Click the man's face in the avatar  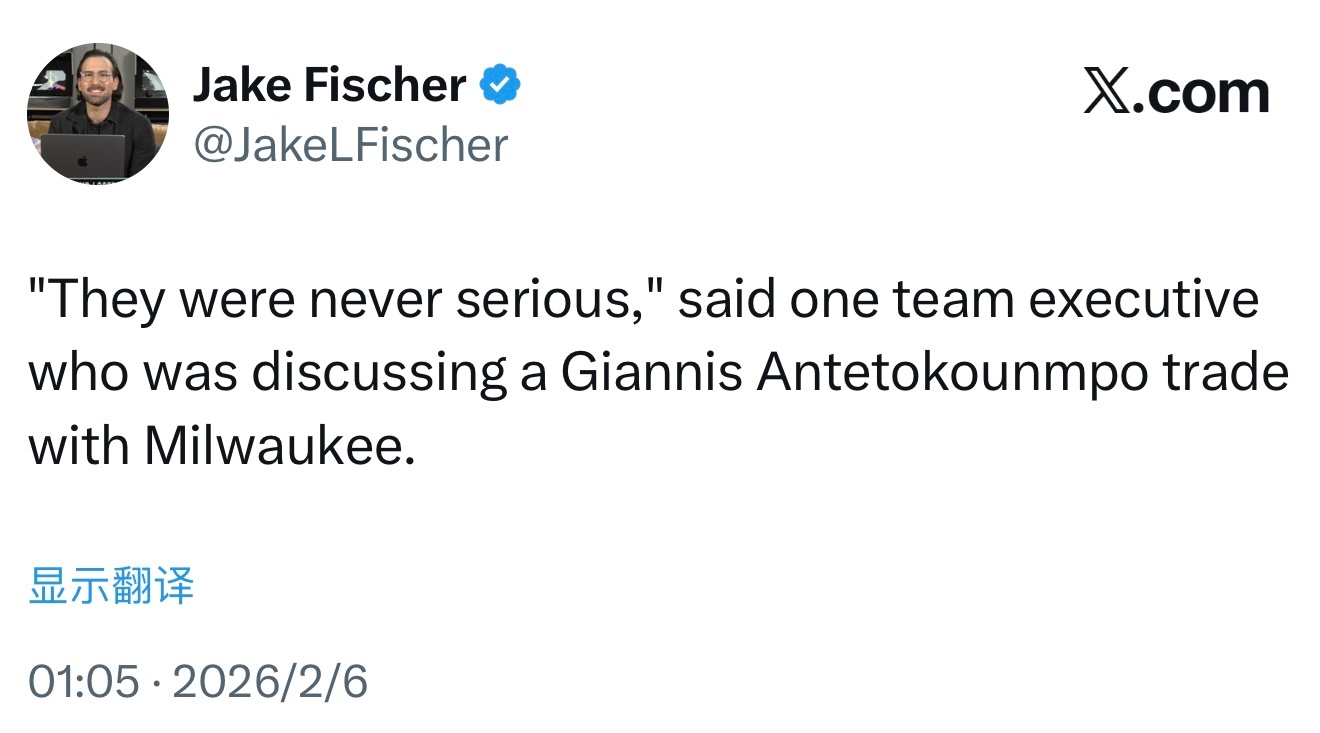96,85
